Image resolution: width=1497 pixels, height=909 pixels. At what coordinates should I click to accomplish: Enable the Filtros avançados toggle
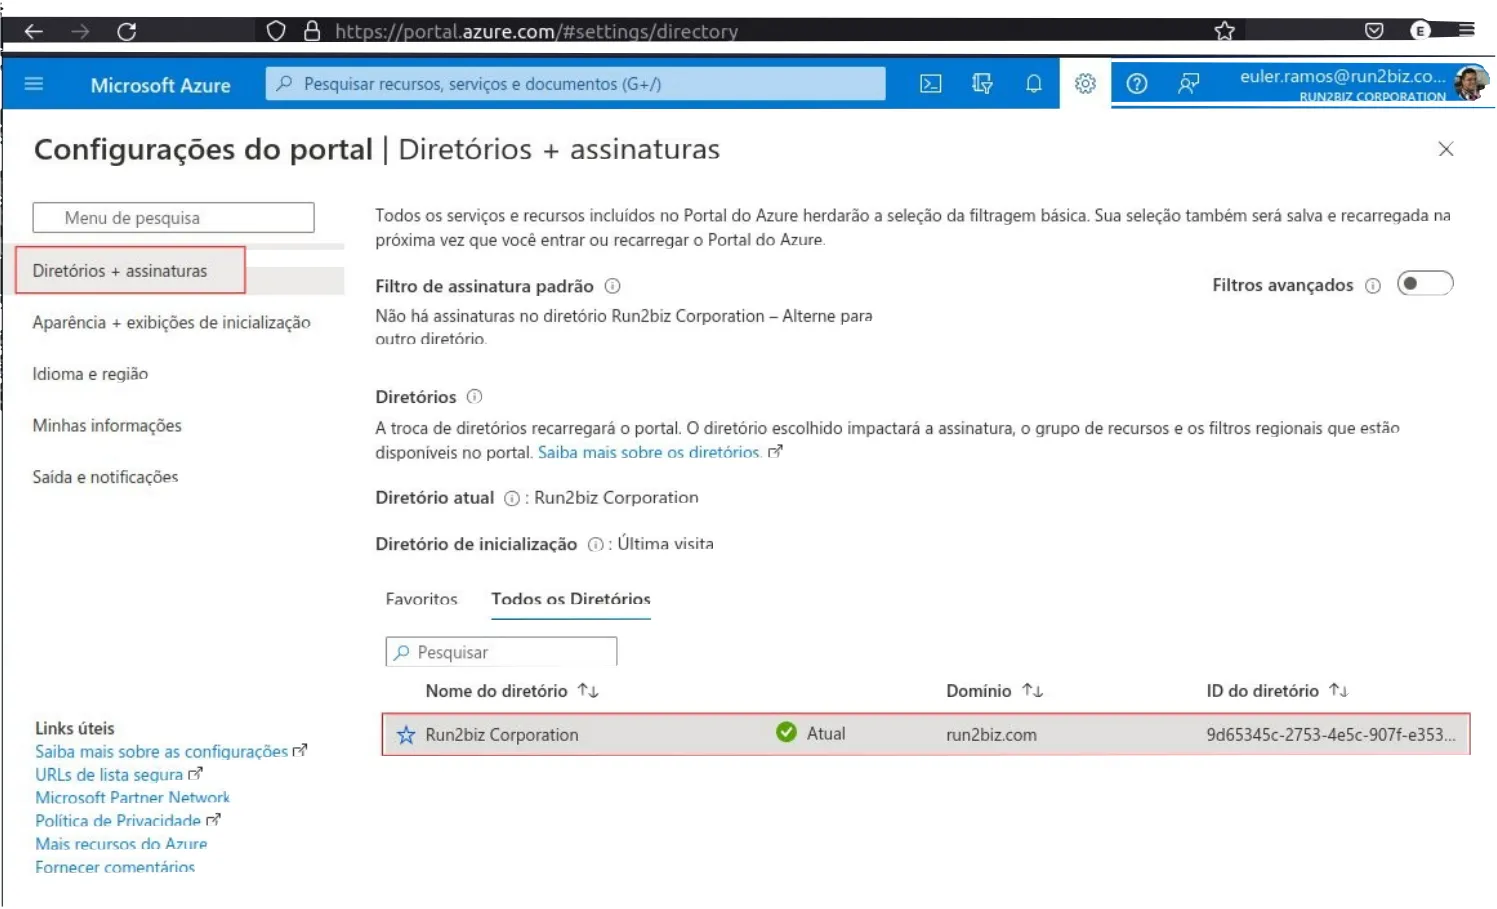point(1425,284)
